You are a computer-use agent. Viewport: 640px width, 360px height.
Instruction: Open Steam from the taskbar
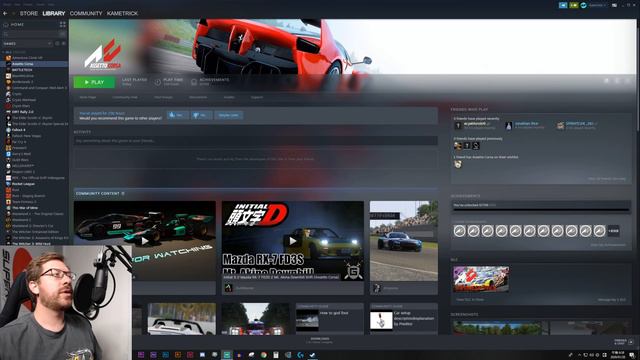[x=312, y=355]
